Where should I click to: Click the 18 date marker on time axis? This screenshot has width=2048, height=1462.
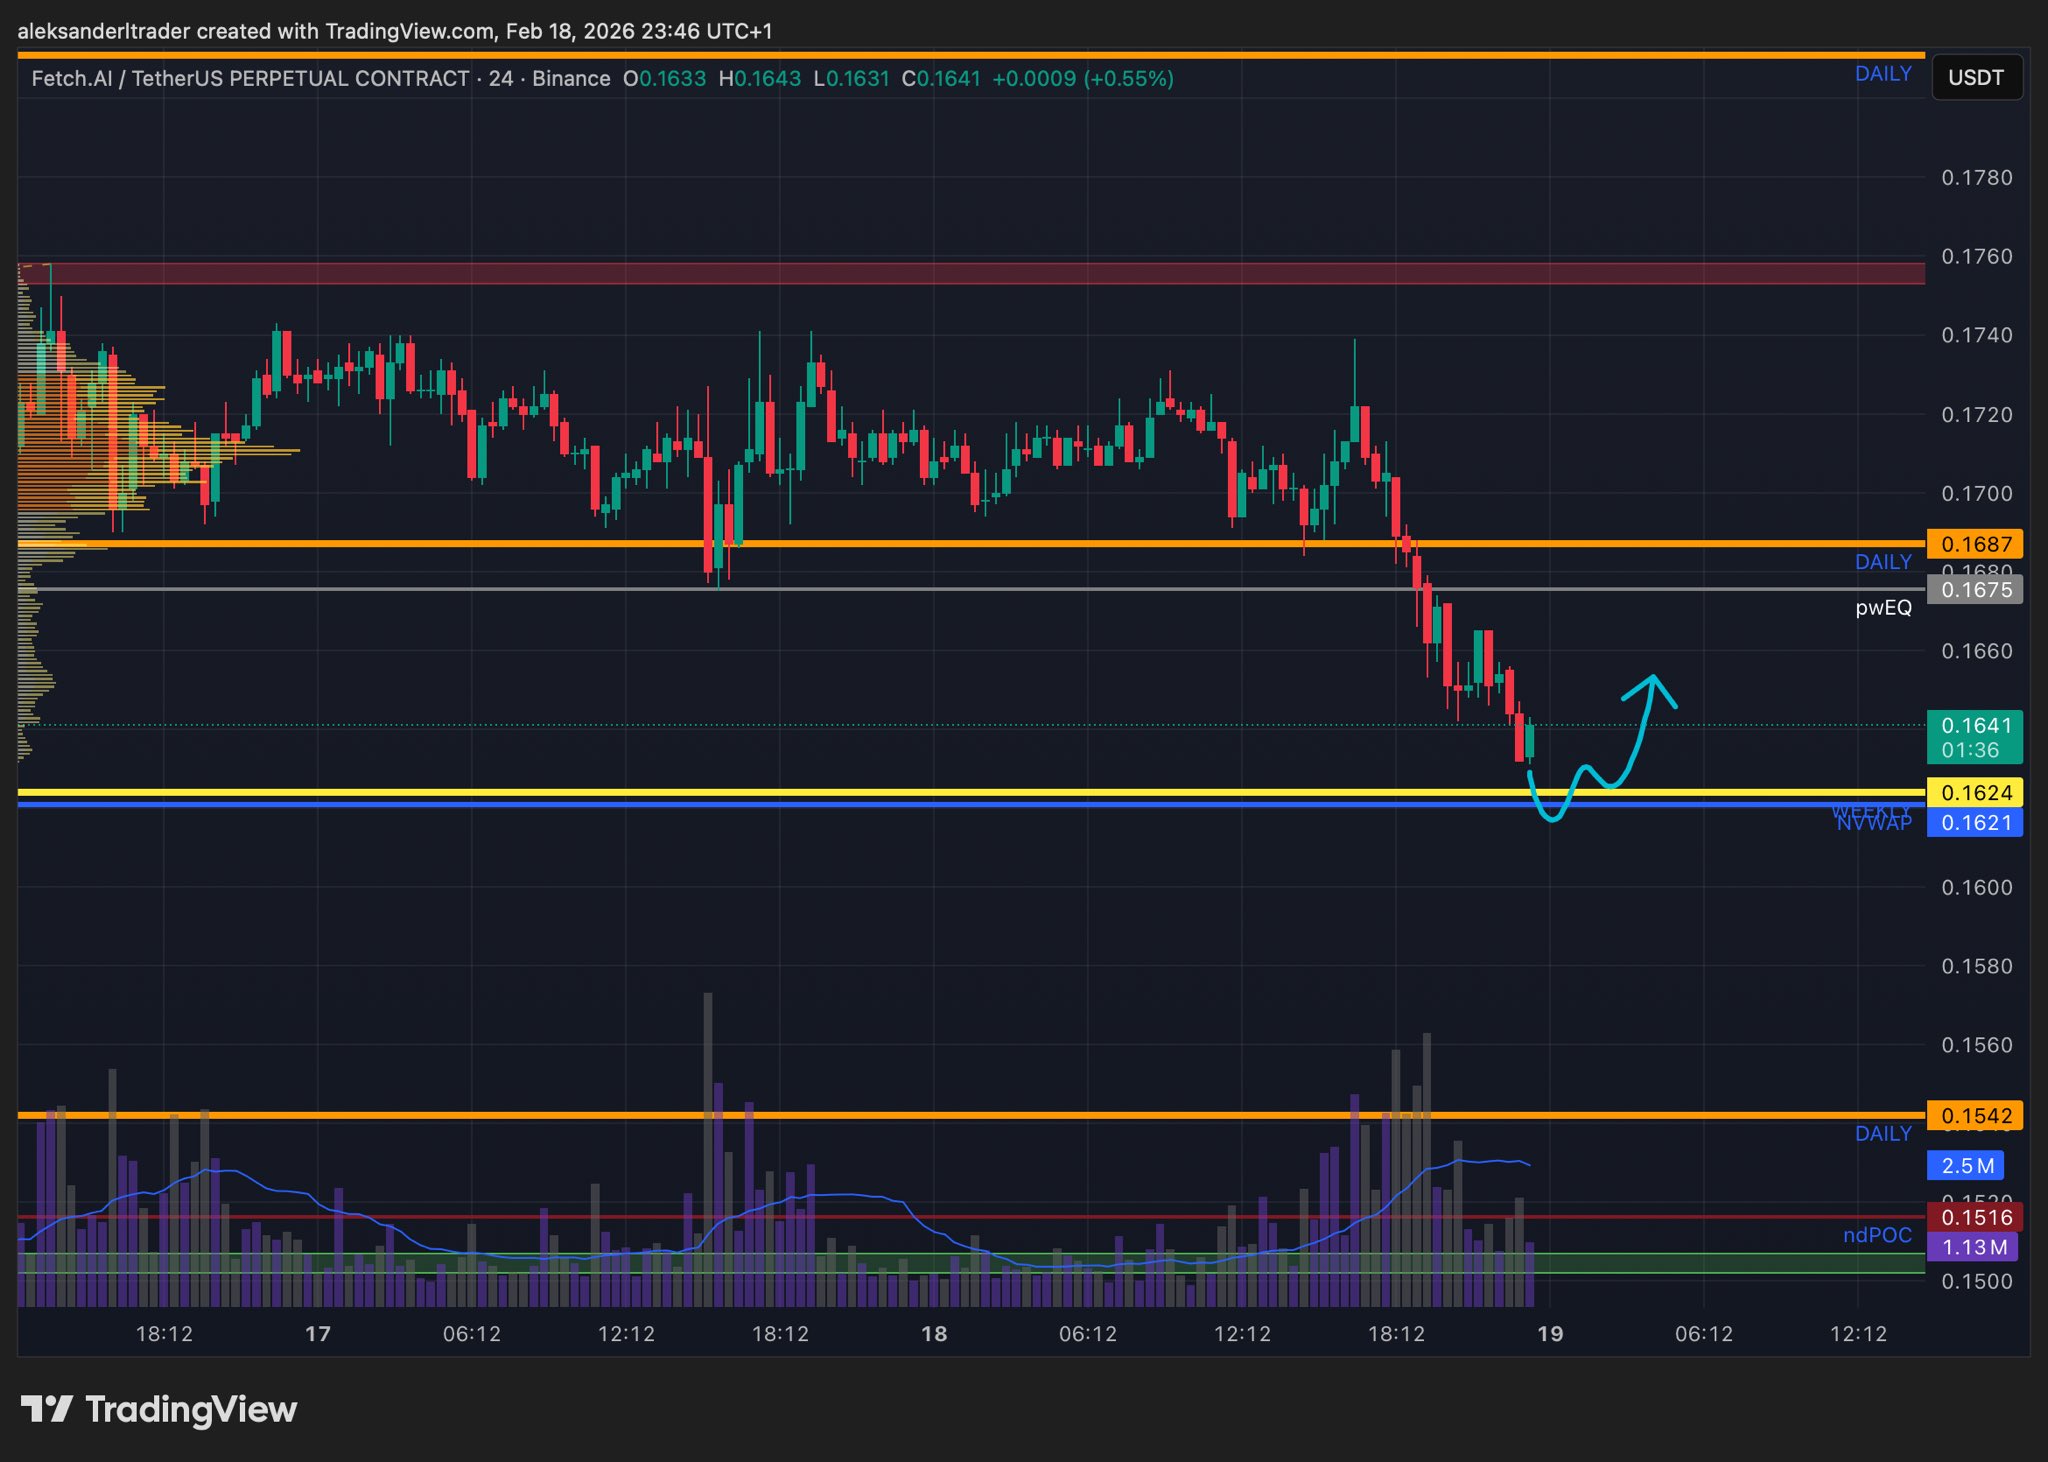click(x=934, y=1334)
